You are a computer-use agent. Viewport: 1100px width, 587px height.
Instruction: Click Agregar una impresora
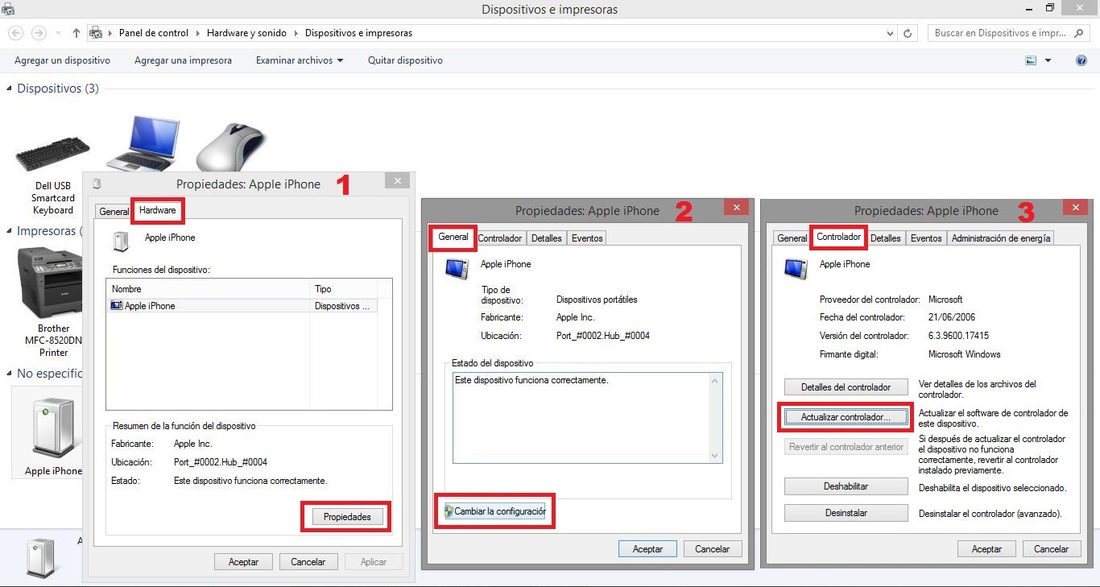pos(183,61)
